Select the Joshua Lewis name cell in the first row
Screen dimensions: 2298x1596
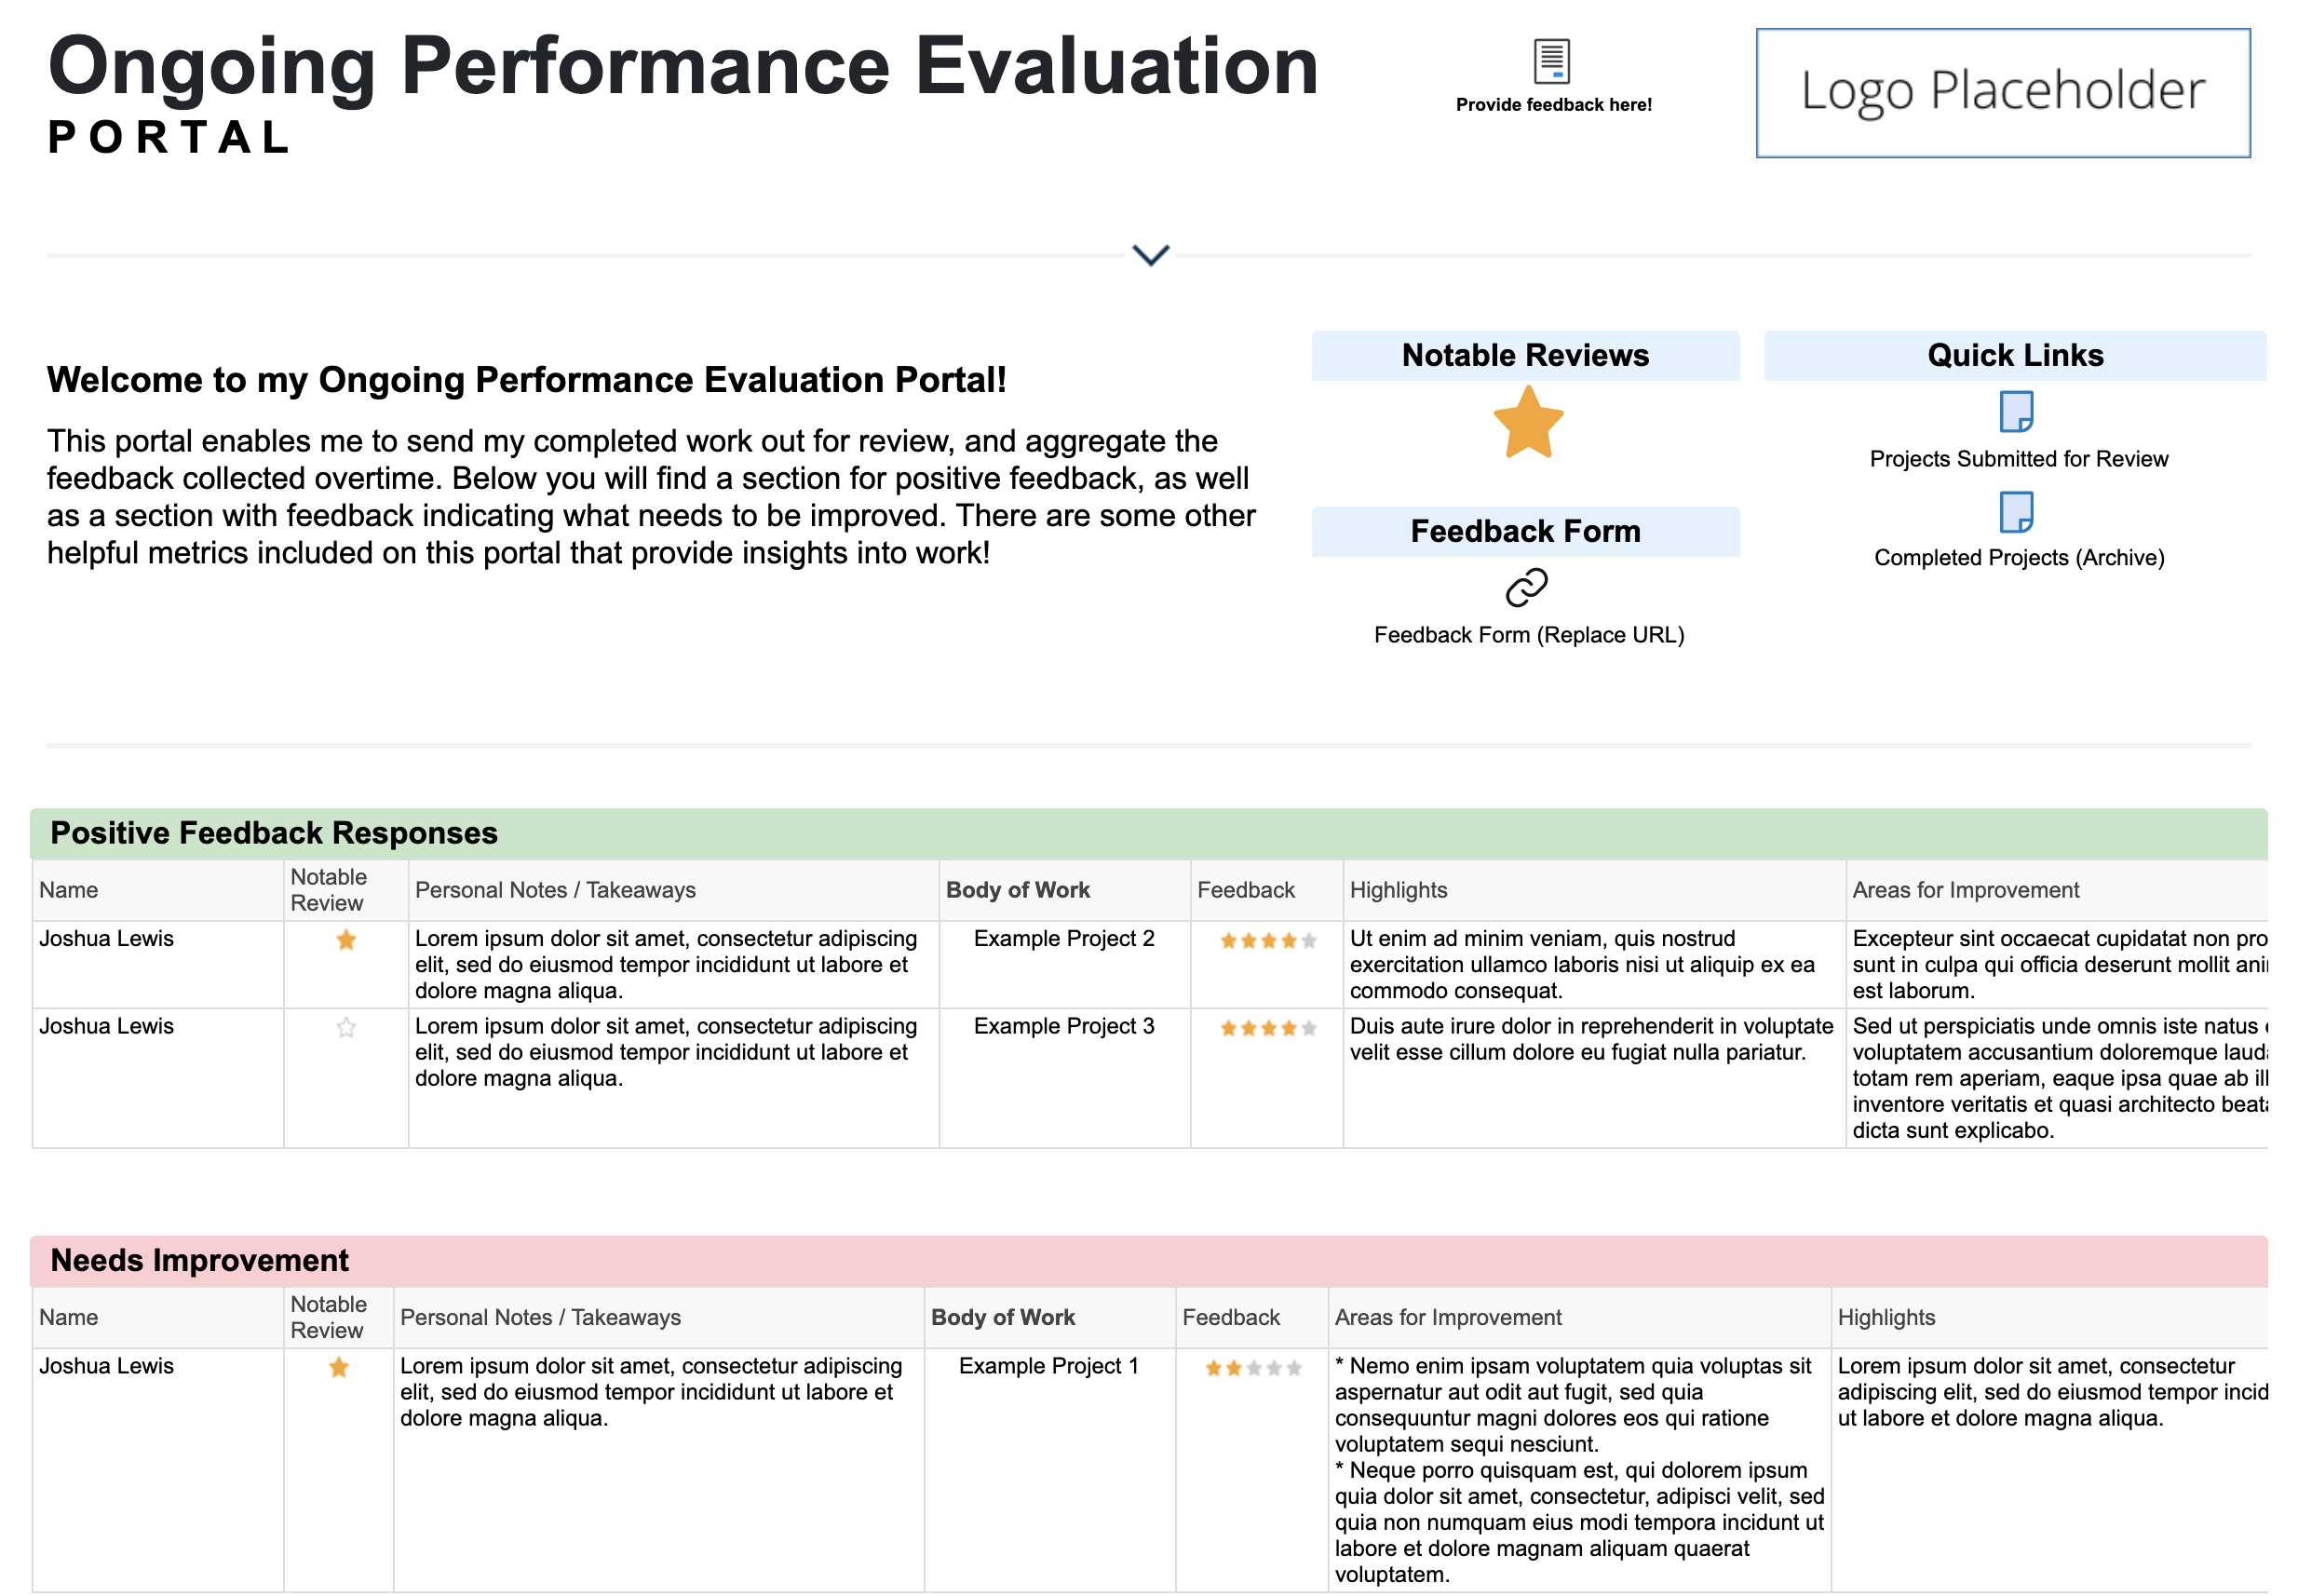(106, 938)
